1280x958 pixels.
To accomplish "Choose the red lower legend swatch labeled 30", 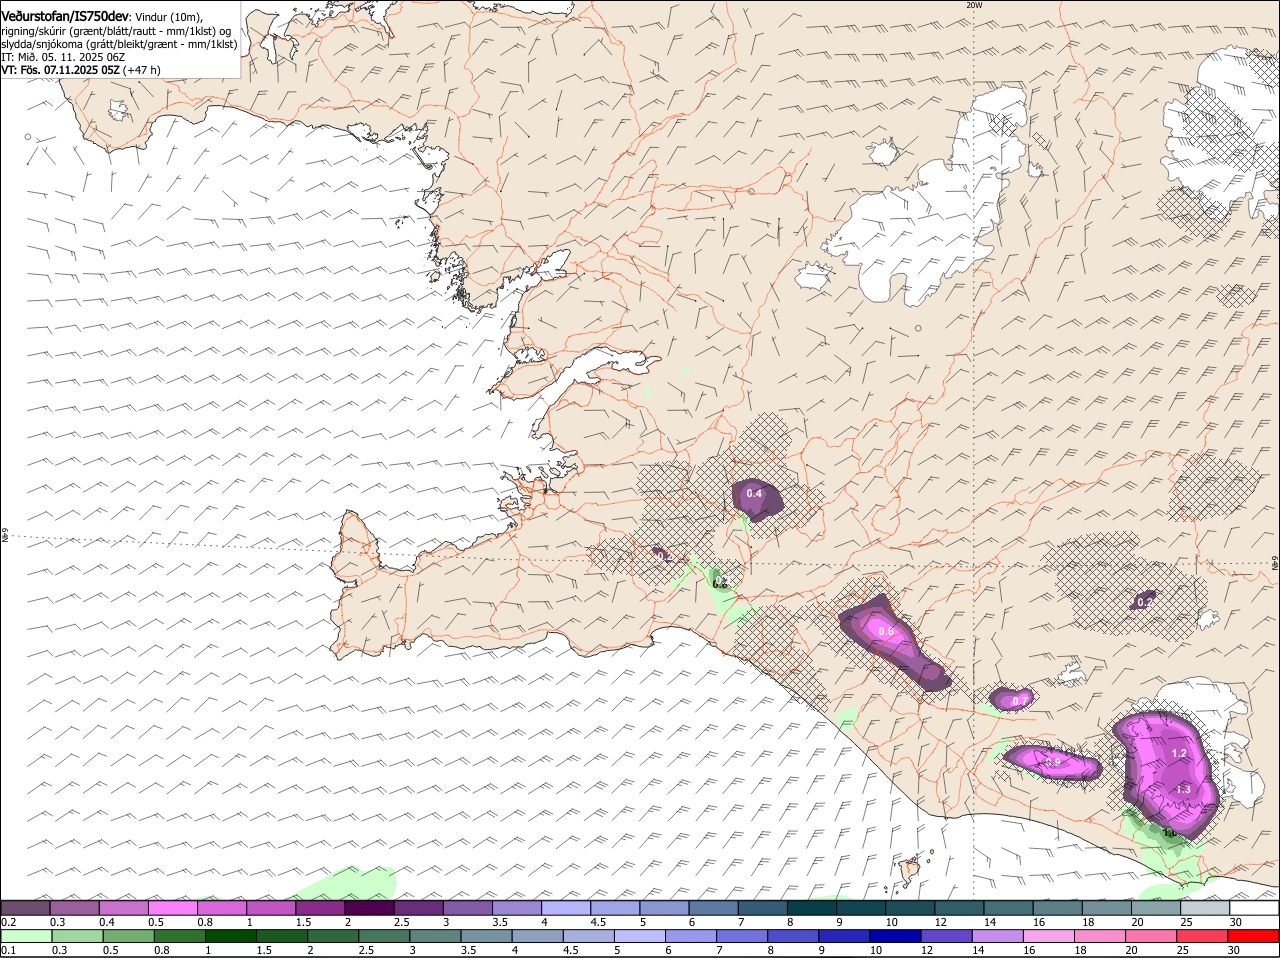I will [1254, 936].
